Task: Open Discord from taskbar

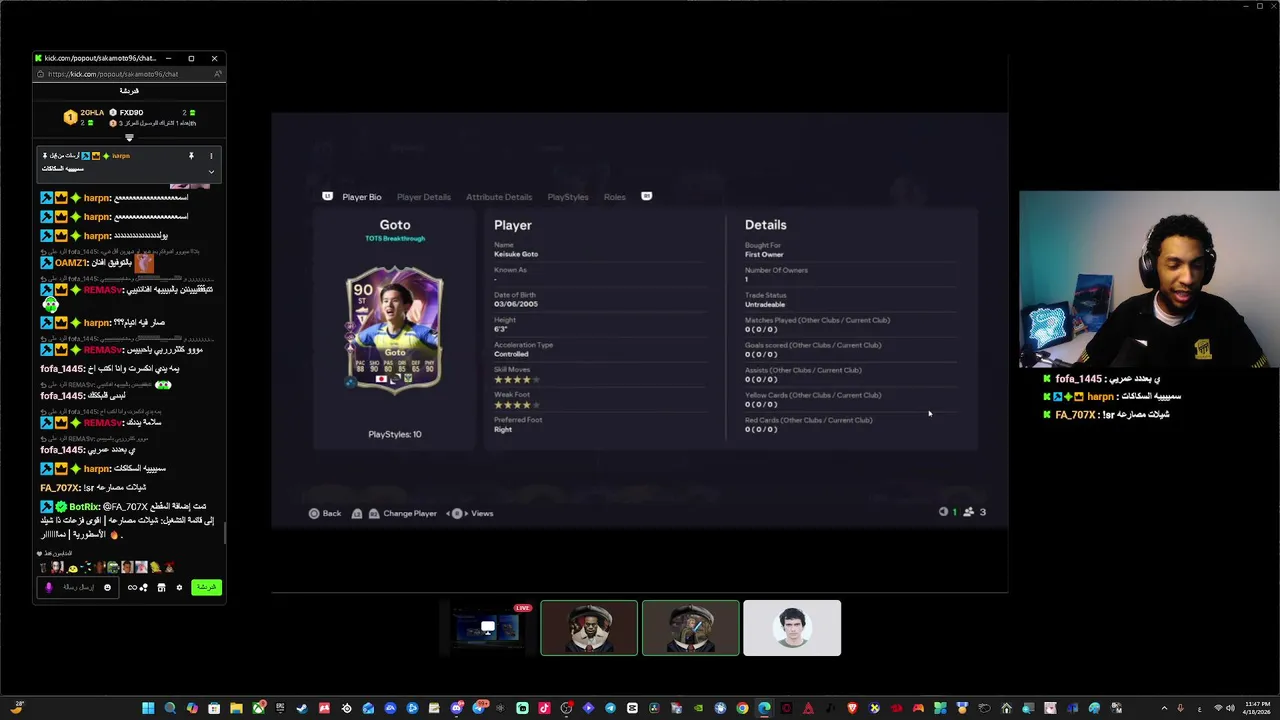Action: (x=456, y=708)
